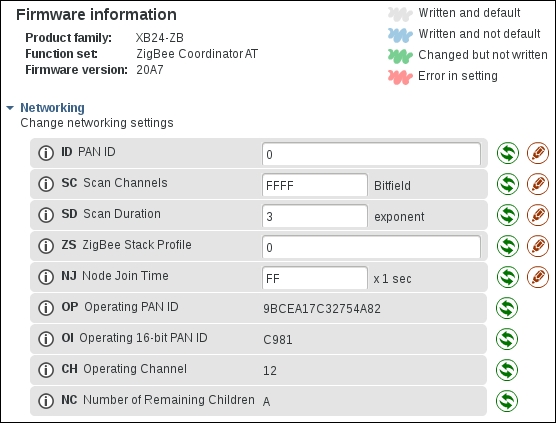This screenshot has width=556, height=423.
Task: Write the Scan Duration setting
Action: [x=538, y=215]
